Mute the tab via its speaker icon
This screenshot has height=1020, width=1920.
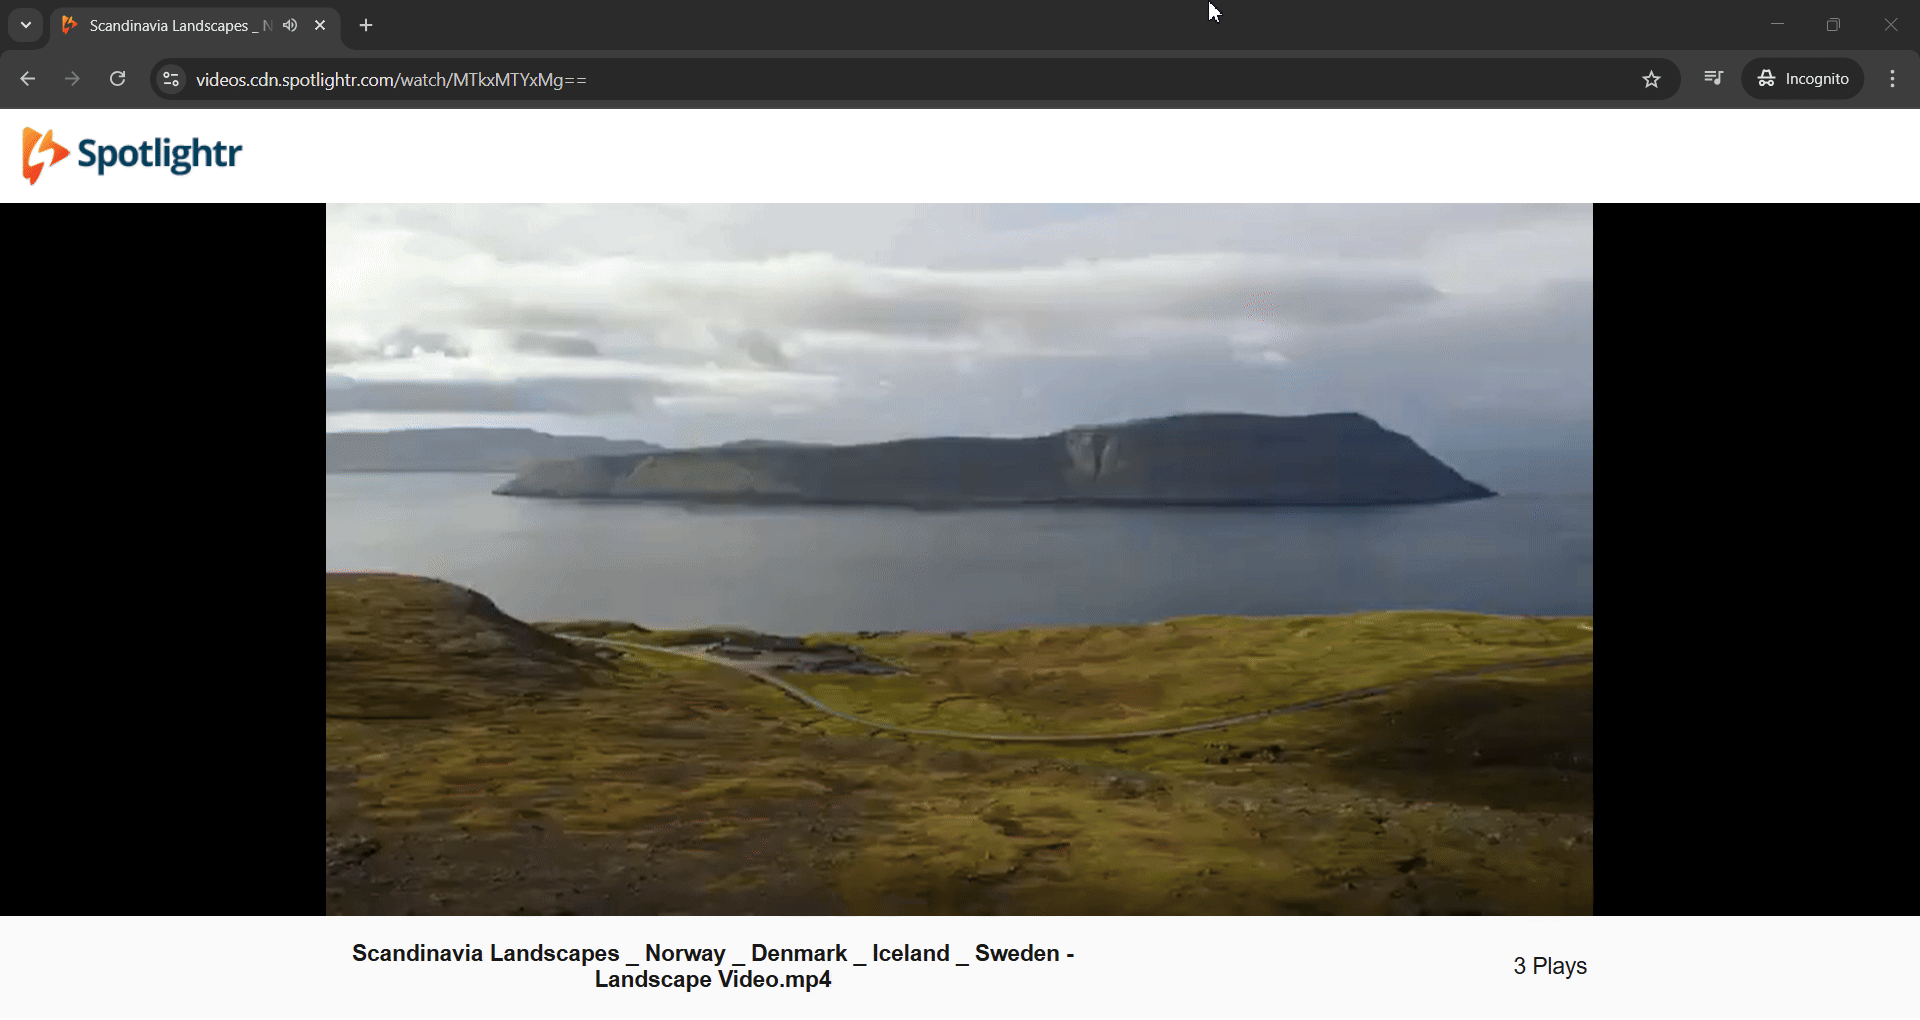(x=290, y=25)
